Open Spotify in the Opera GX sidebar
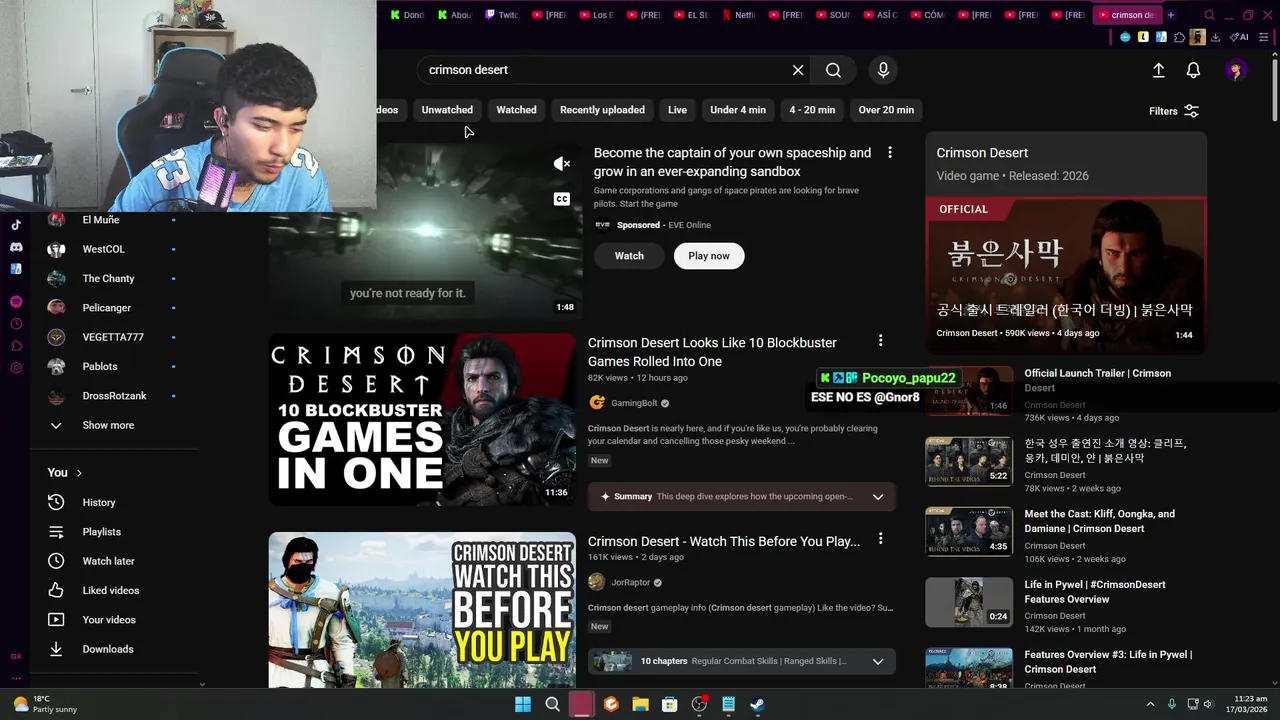 click(16, 301)
